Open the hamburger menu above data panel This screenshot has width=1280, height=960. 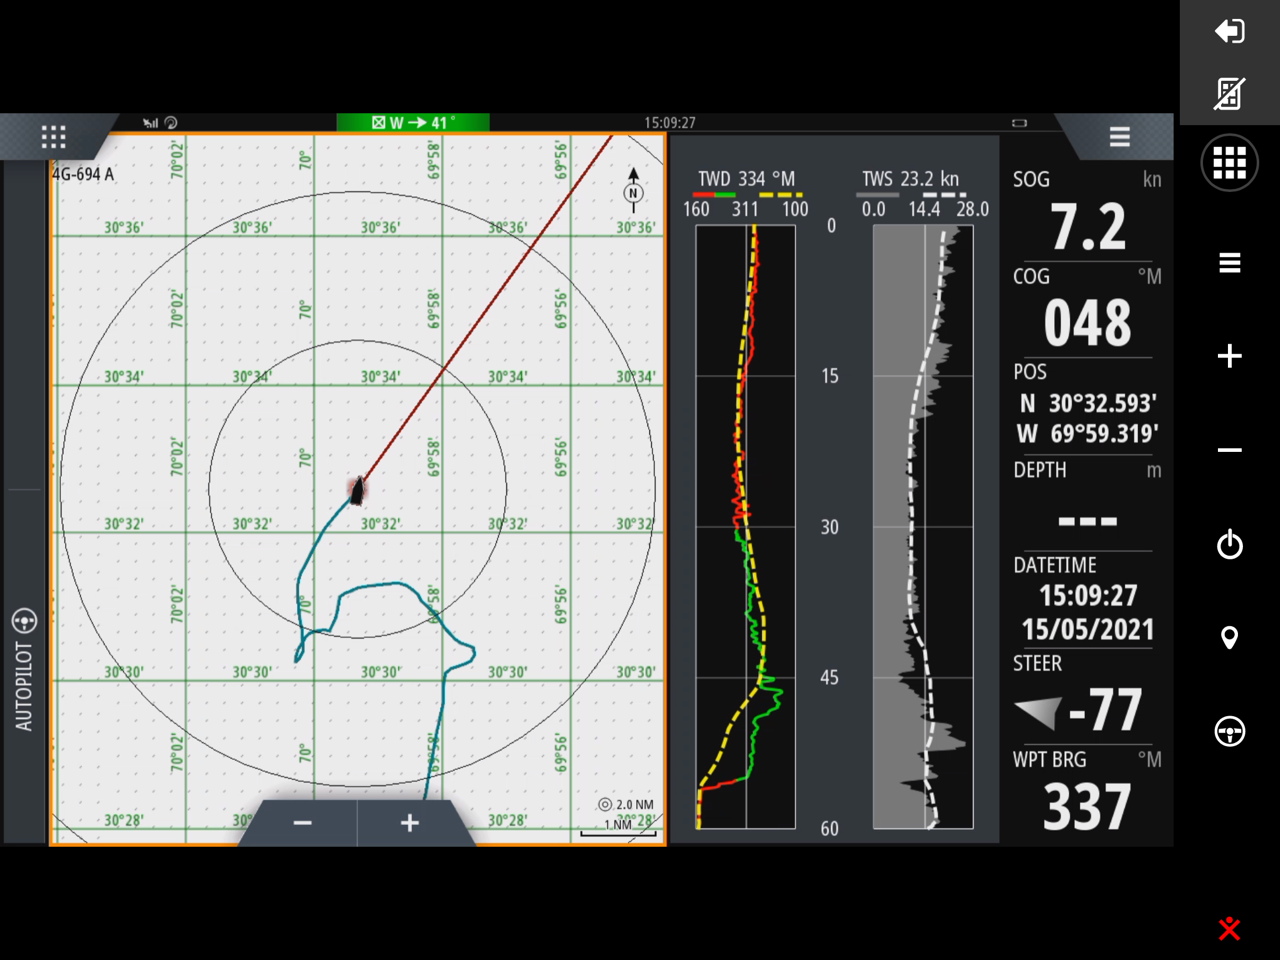[x=1119, y=137]
